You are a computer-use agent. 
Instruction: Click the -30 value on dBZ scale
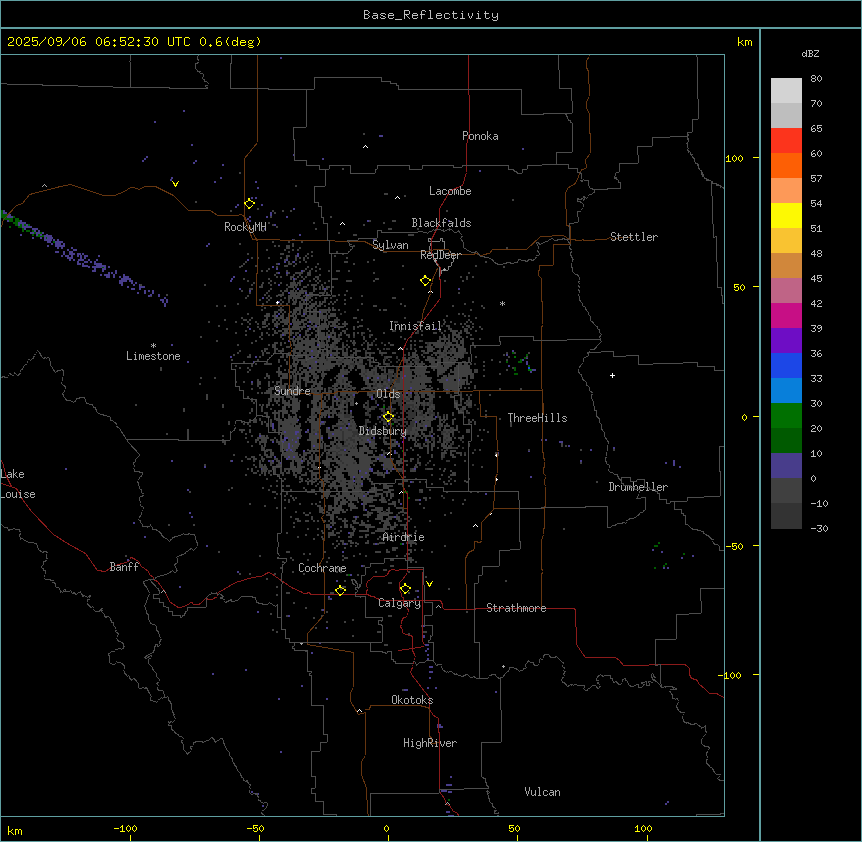(x=819, y=528)
